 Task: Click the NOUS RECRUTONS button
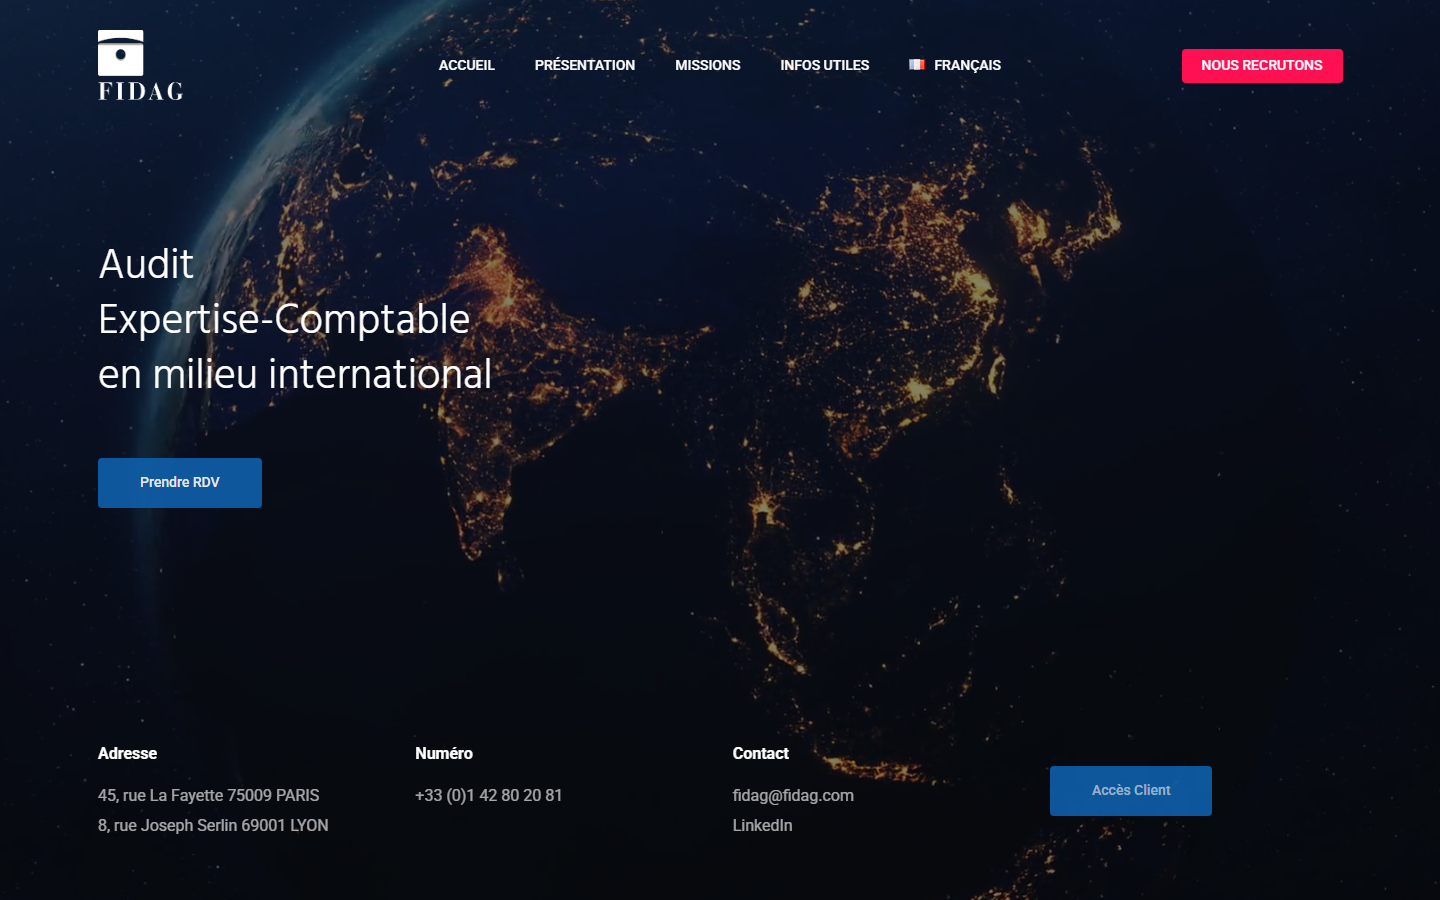point(1262,66)
